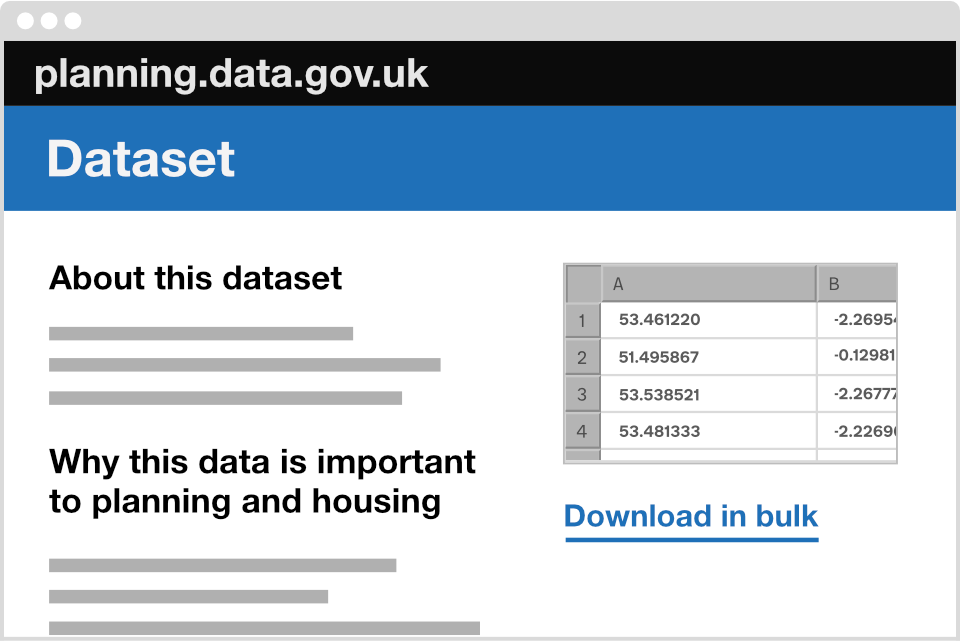Click first window control dot
Viewport: 960px width, 641px height.
click(x=26, y=21)
